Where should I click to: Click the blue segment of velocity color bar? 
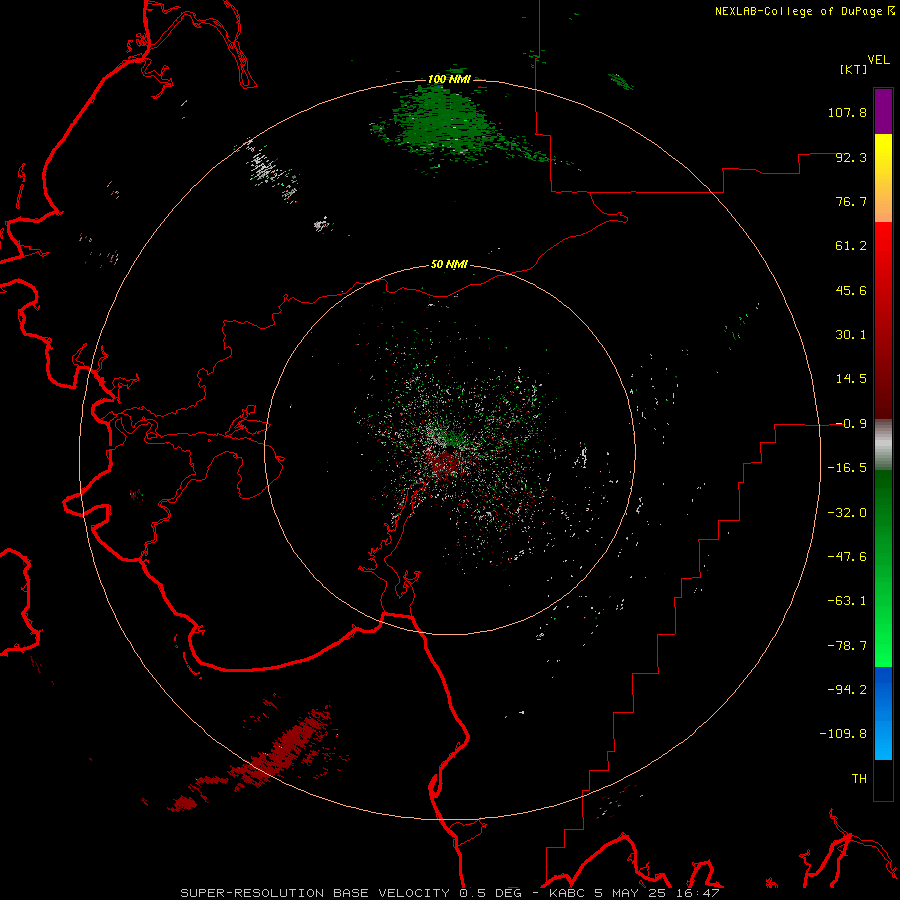[883, 713]
